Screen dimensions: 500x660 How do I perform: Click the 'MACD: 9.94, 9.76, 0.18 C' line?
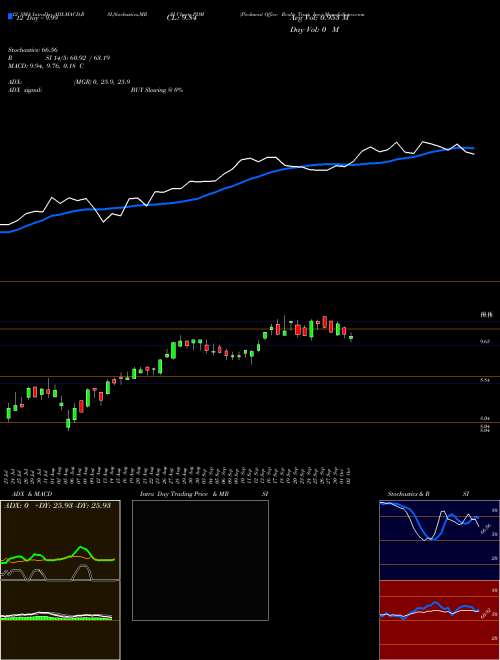pos(46,66)
